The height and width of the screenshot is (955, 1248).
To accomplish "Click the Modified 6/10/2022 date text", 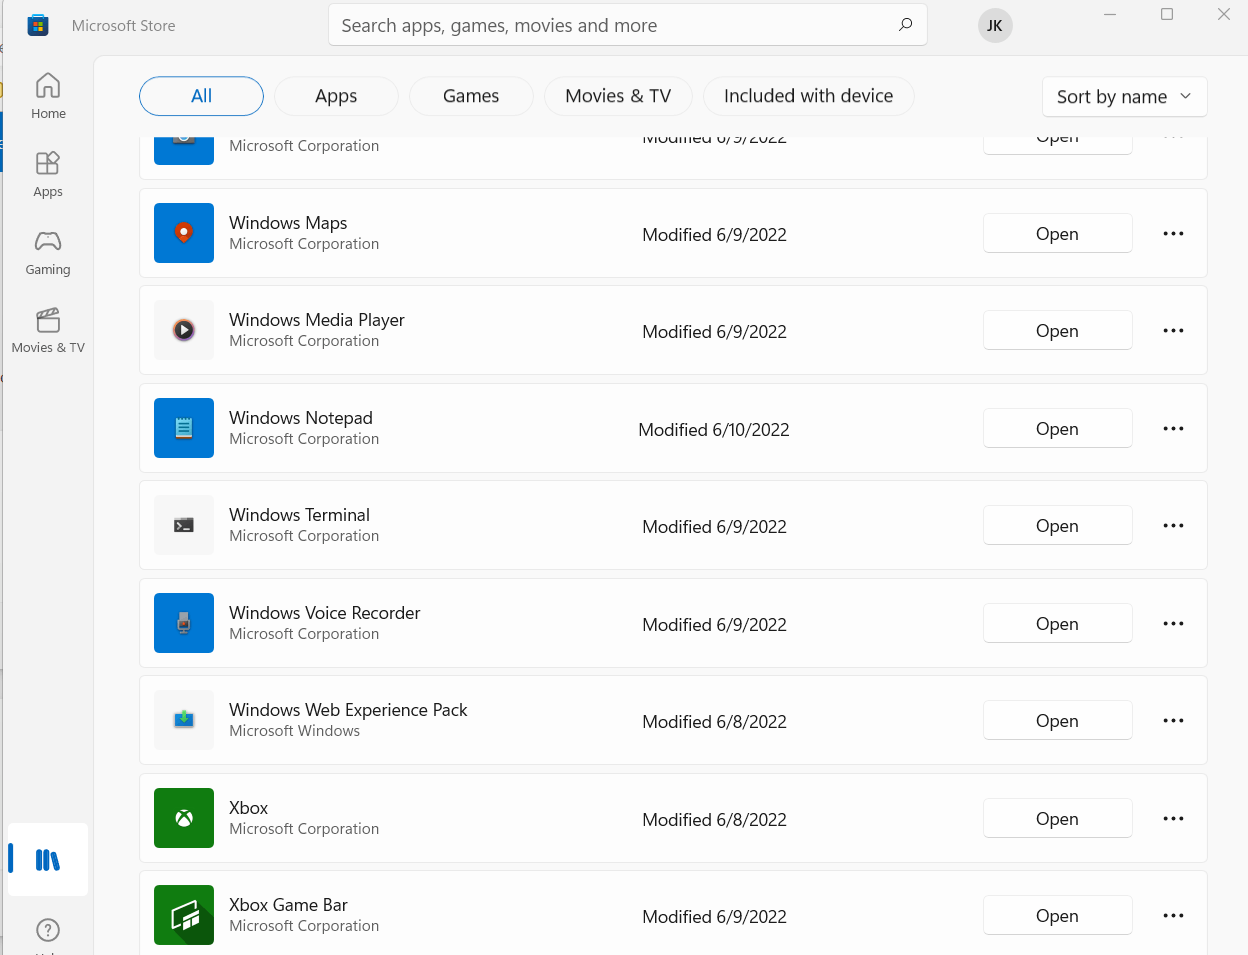I will tap(714, 429).
